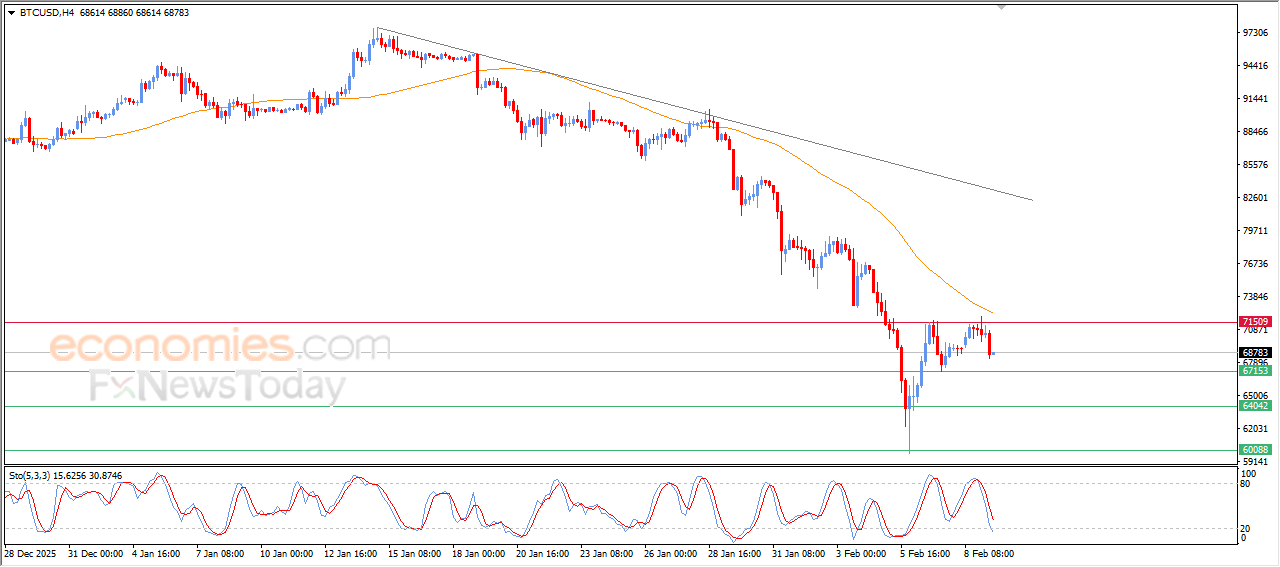Click the 4 Jan 16:00 date label
Viewport: 1280px width, 567px height.
click(x=158, y=552)
